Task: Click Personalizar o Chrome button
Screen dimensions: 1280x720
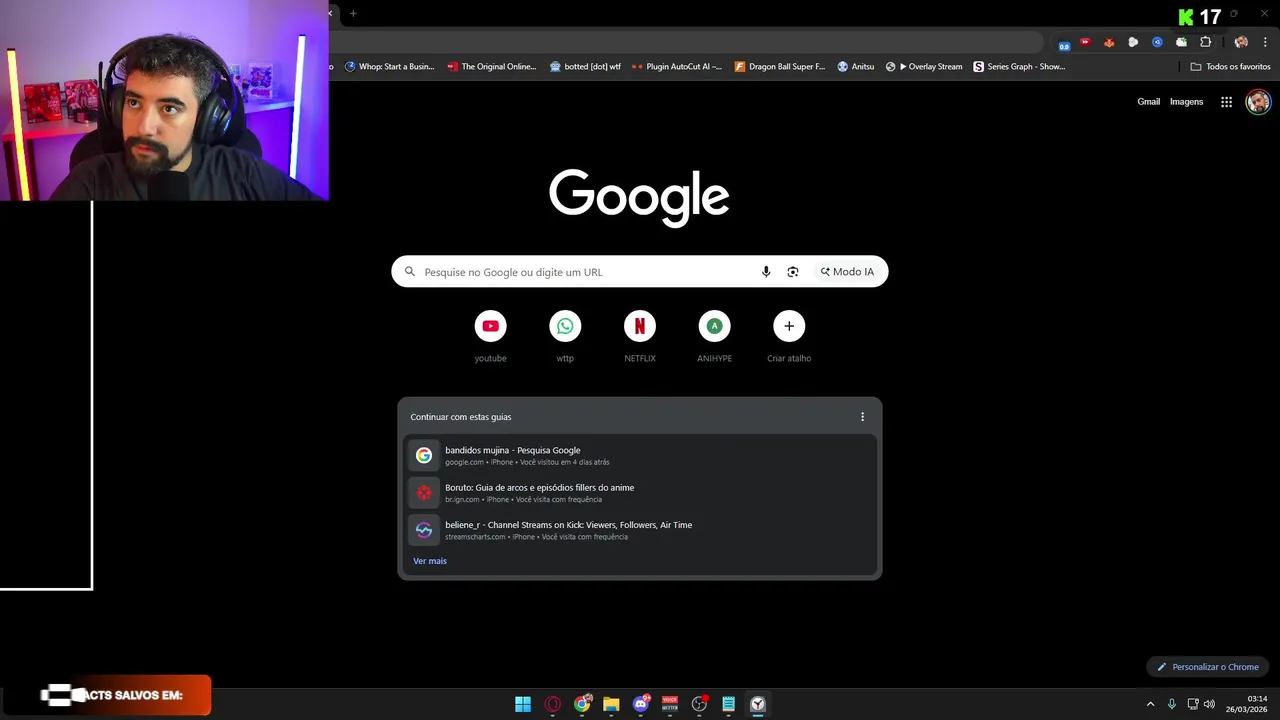Action: (1207, 667)
